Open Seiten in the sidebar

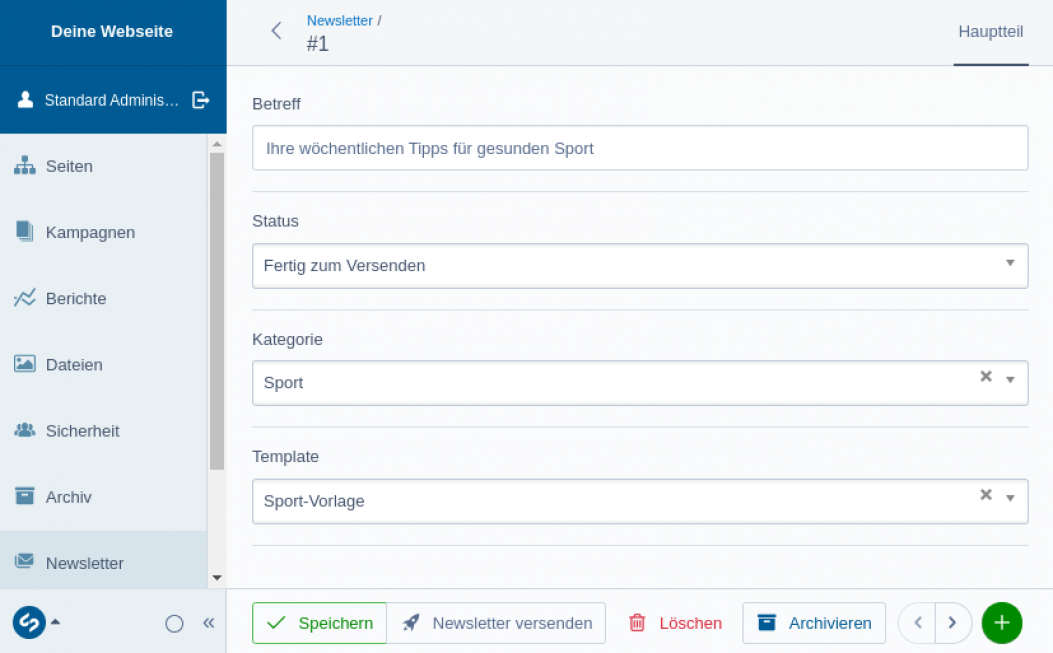pos(103,166)
